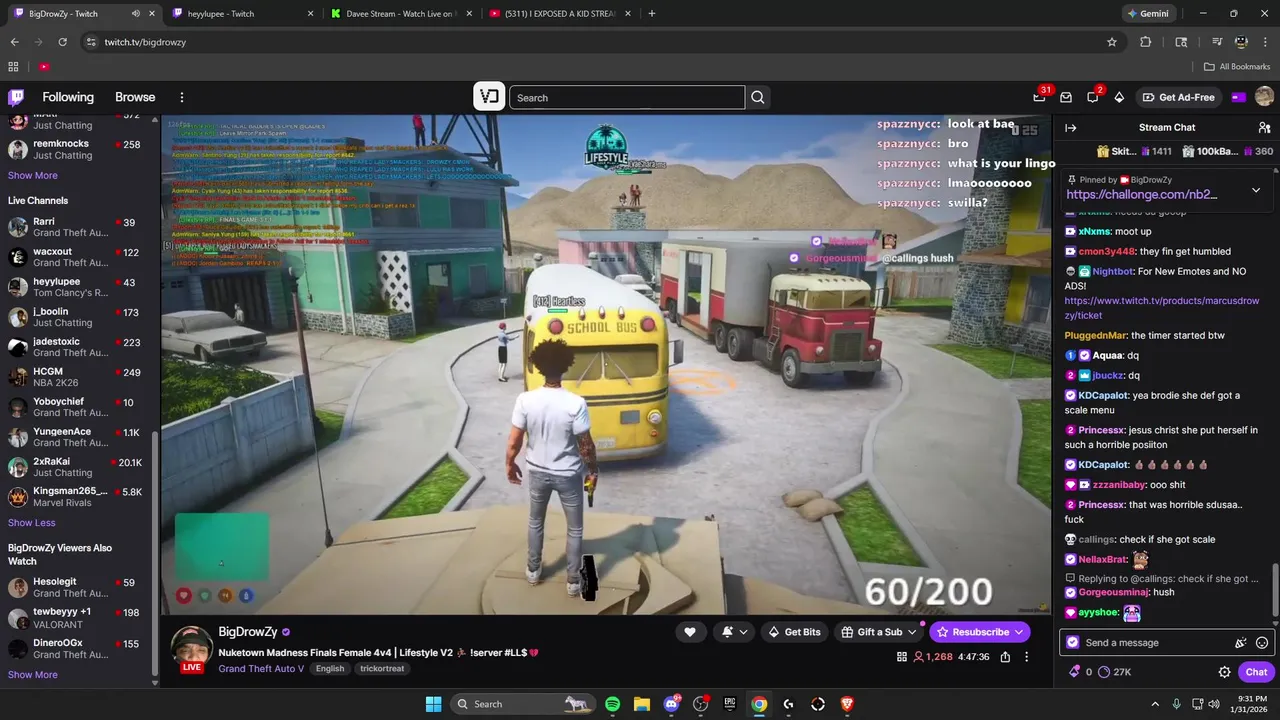
Task: Share the stream using the share icon
Action: (1005, 657)
